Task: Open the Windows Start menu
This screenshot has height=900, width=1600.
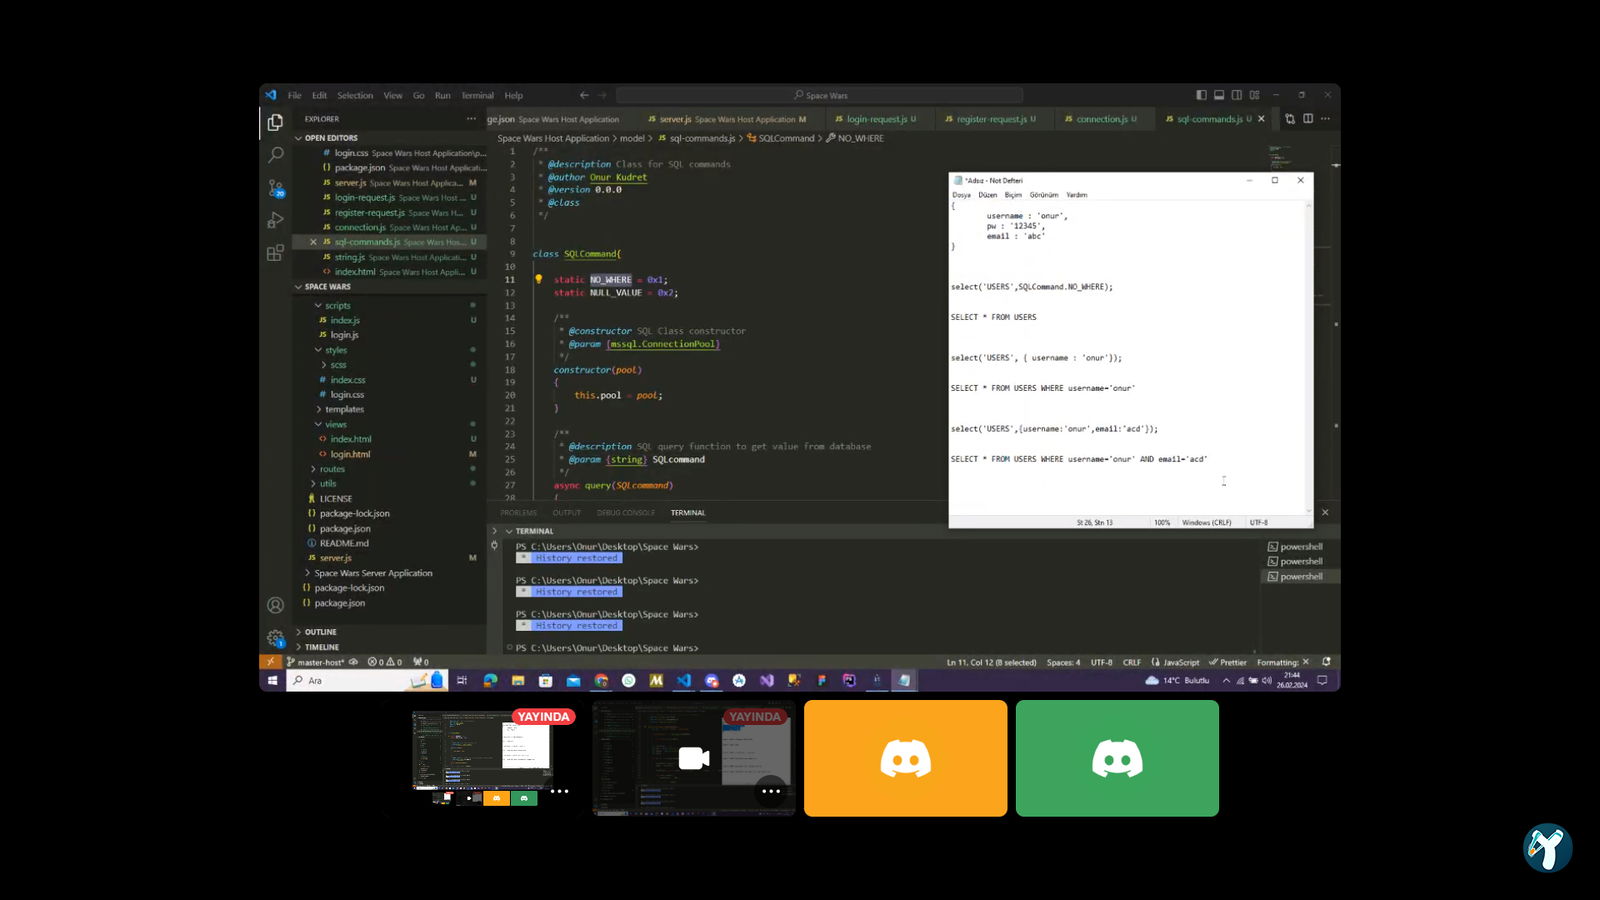Action: 272,680
